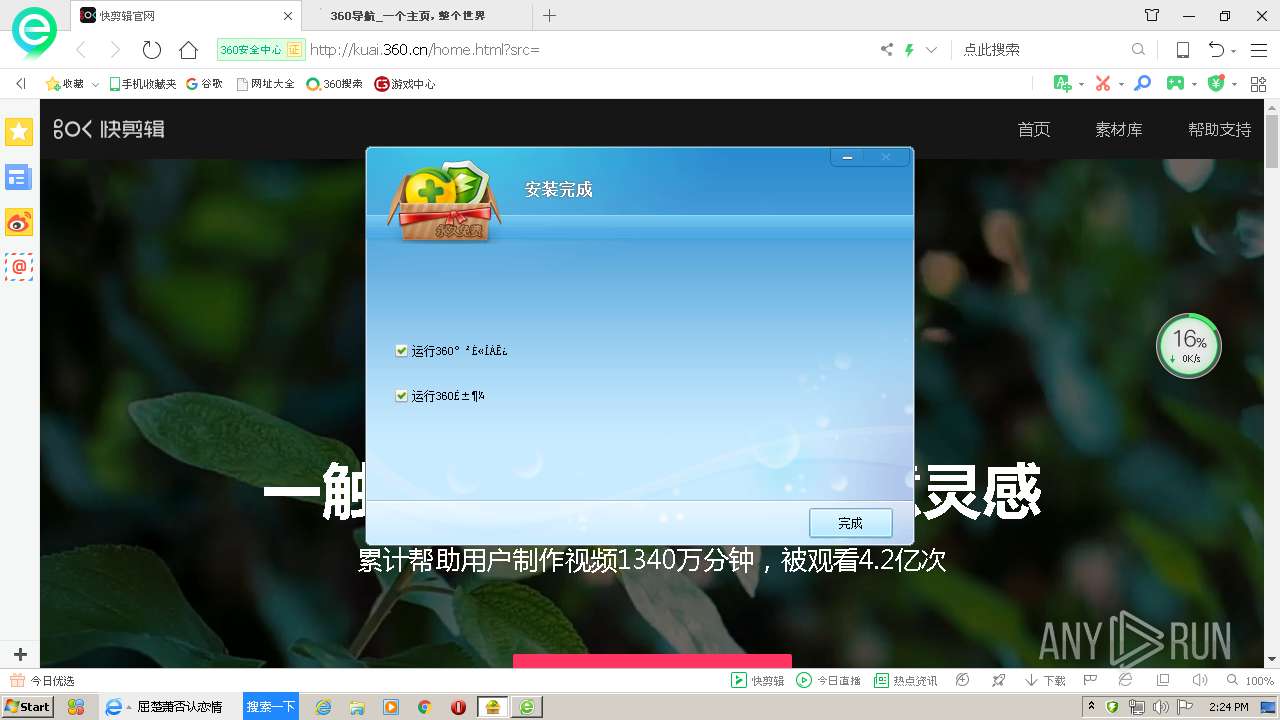Image resolution: width=1280 pixels, height=720 pixels.
Task: Open dropdown arrow next to undo icon
Action: click(x=1234, y=50)
